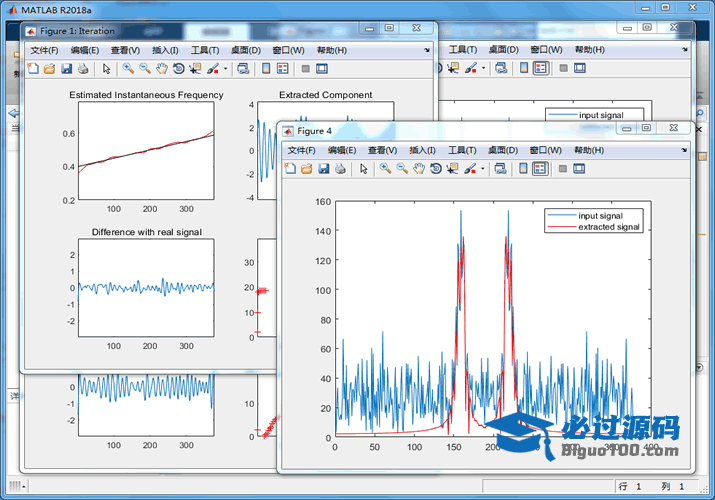Activate Zoom In tool in Figure 4
Screen dimensions: 715x500
385,169
